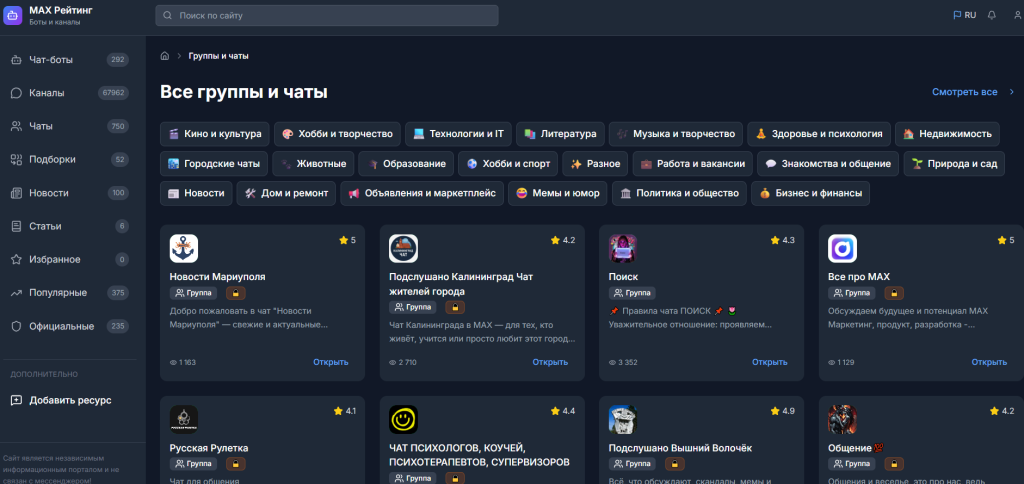Open Официальные in the sidebar
This screenshot has width=1024, height=484.
[69, 326]
